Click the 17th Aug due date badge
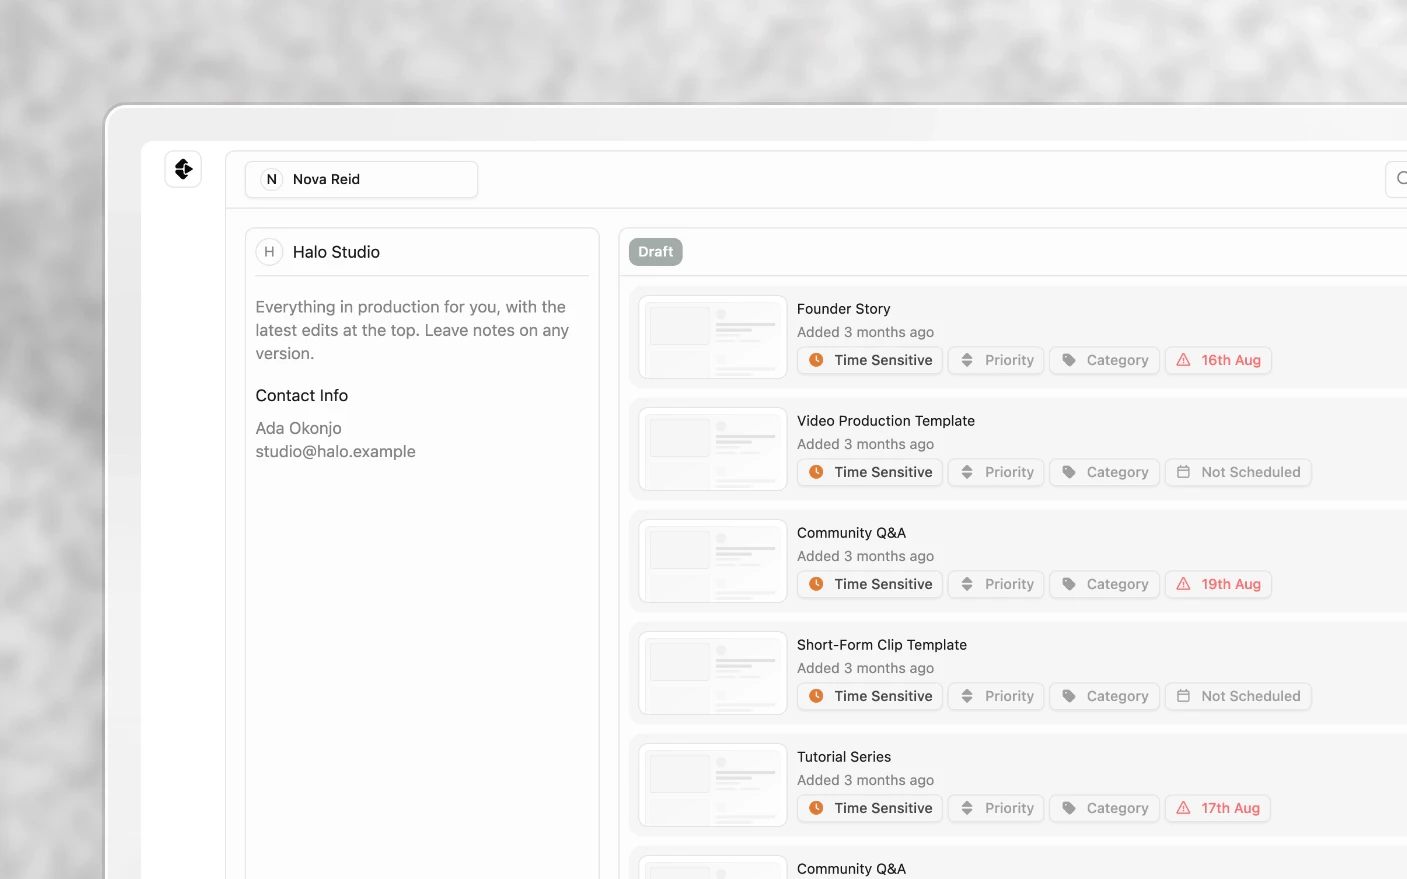The width and height of the screenshot is (1407, 879). [1218, 808]
